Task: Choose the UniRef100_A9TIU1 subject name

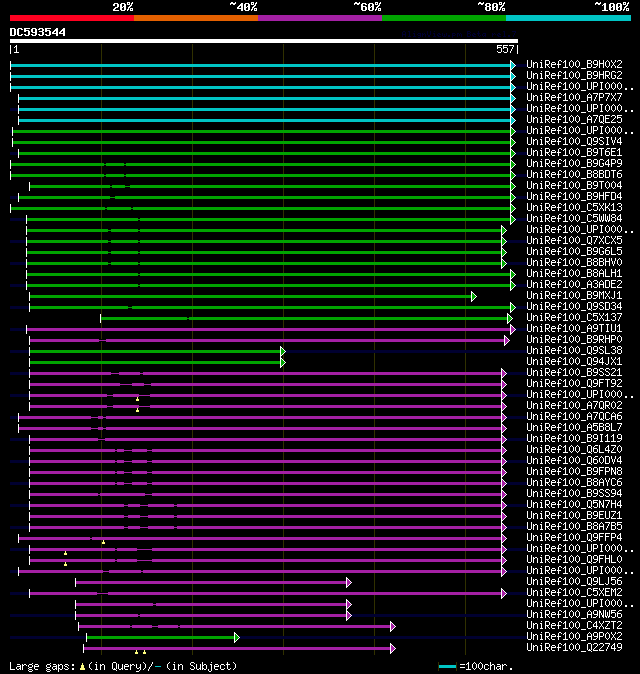Action: pos(574,329)
